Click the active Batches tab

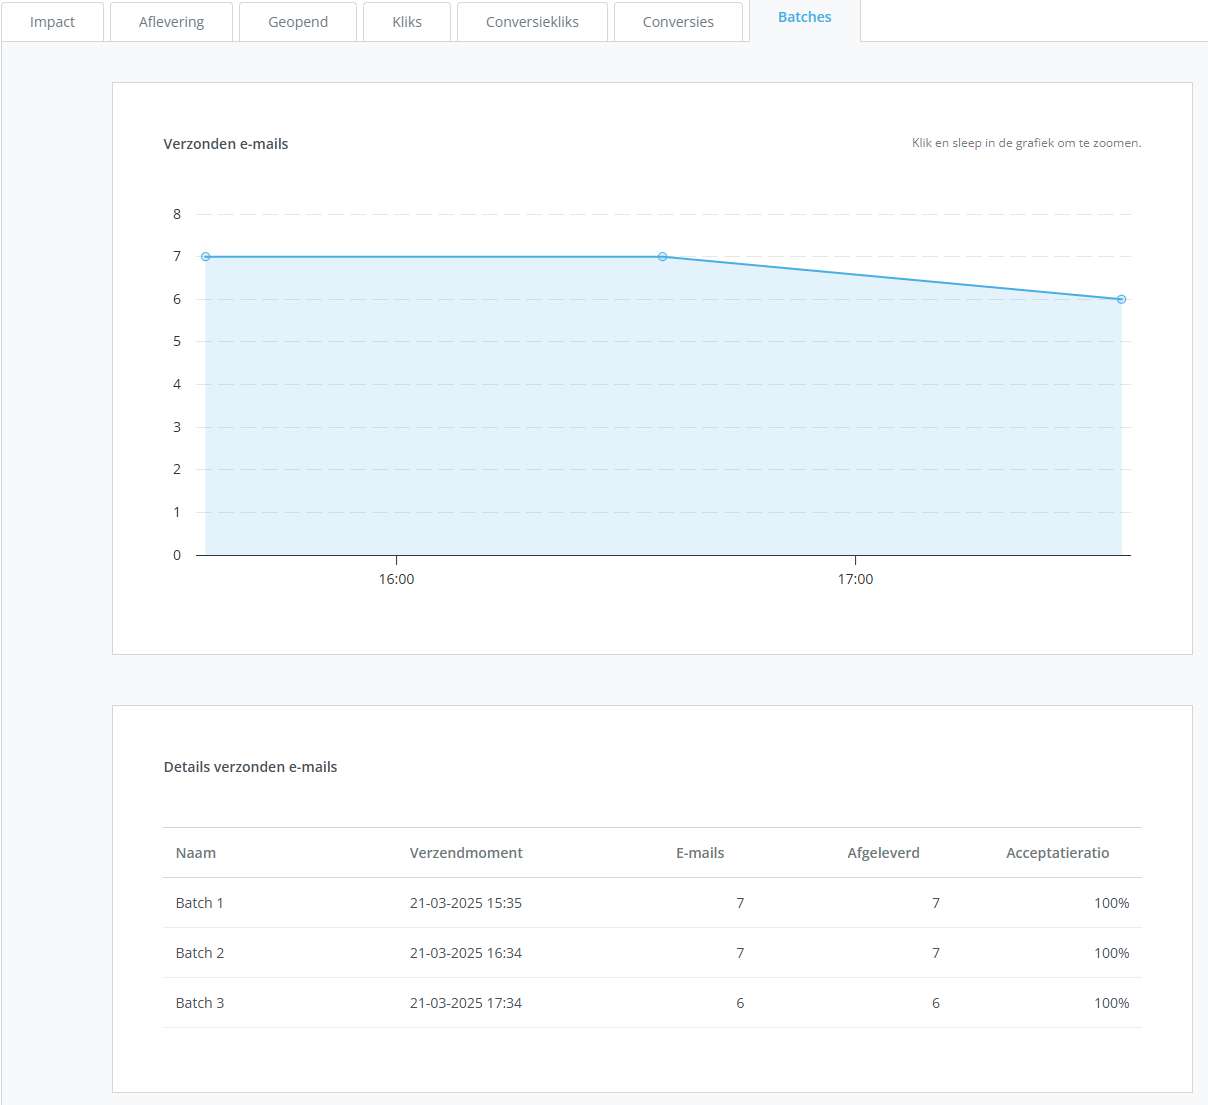coord(804,18)
